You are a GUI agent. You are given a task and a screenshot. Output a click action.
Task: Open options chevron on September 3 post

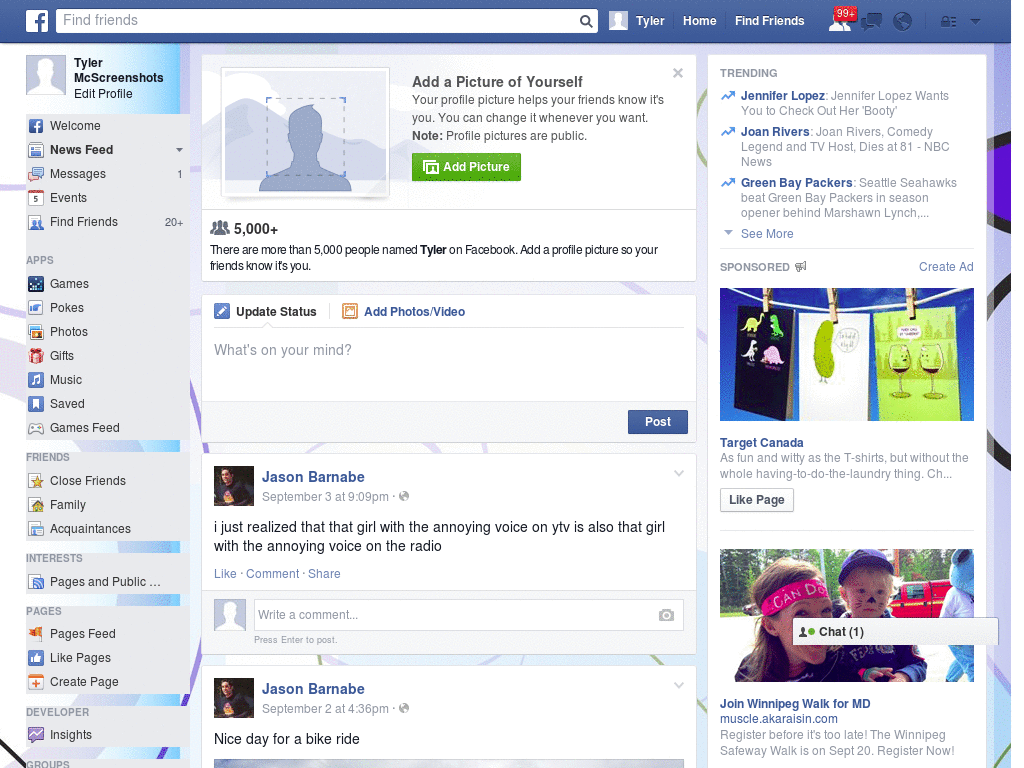[x=679, y=473]
